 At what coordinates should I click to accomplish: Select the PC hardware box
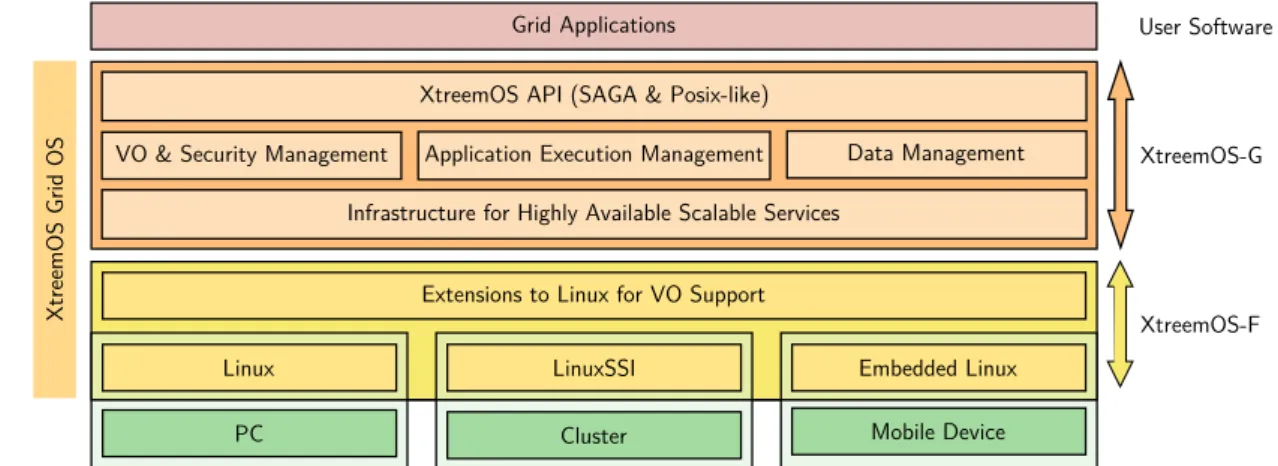coord(249,434)
